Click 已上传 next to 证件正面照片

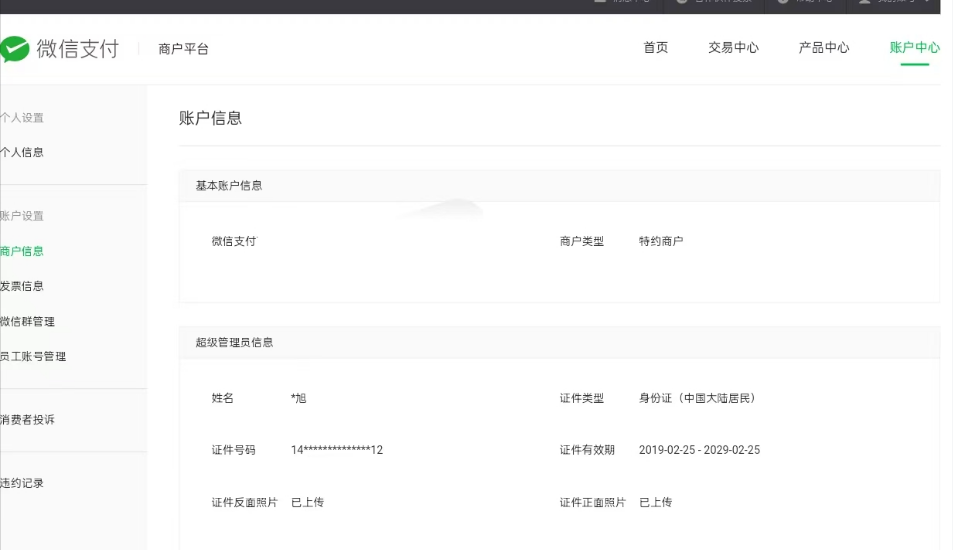click(656, 503)
